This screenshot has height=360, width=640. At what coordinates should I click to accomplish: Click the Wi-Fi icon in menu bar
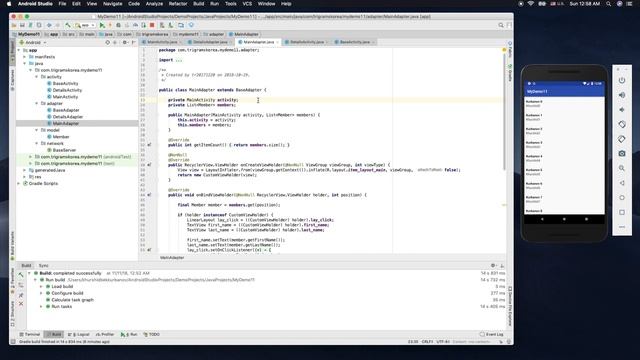(531, 4)
